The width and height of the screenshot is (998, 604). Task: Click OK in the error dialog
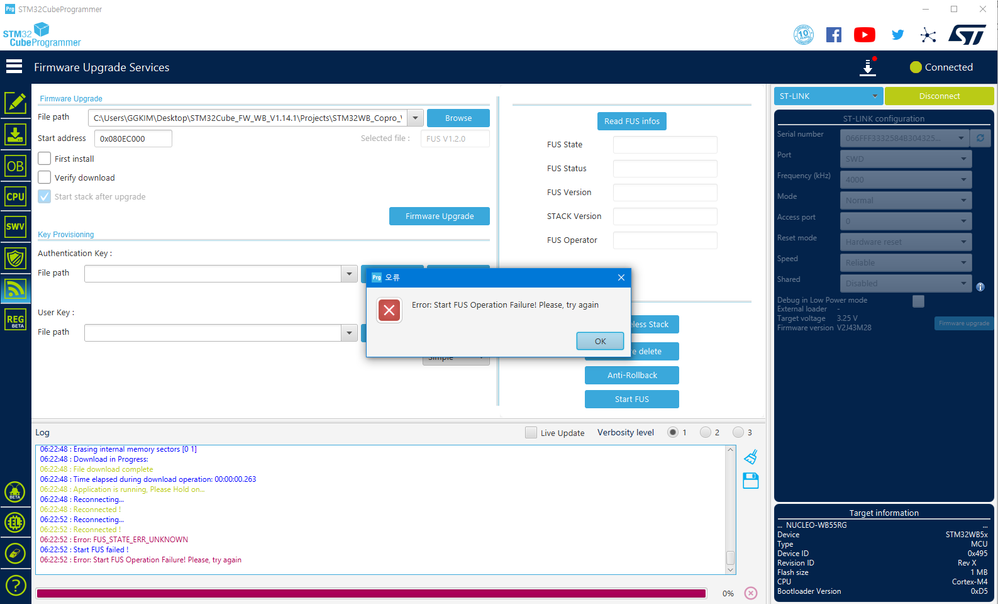(600, 341)
